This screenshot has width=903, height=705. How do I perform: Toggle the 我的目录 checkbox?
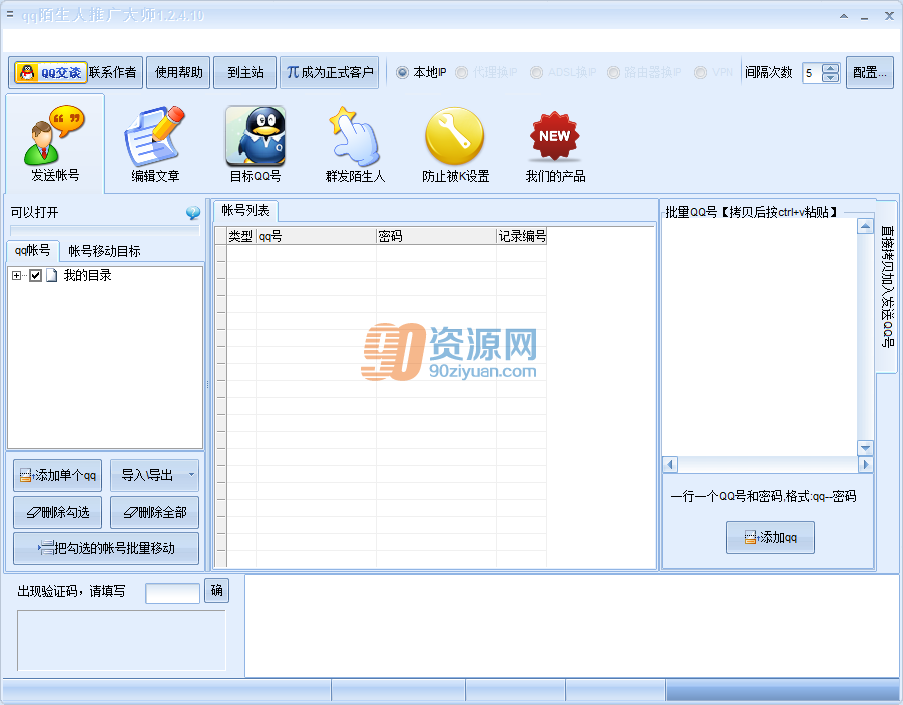pyautogui.click(x=35, y=275)
